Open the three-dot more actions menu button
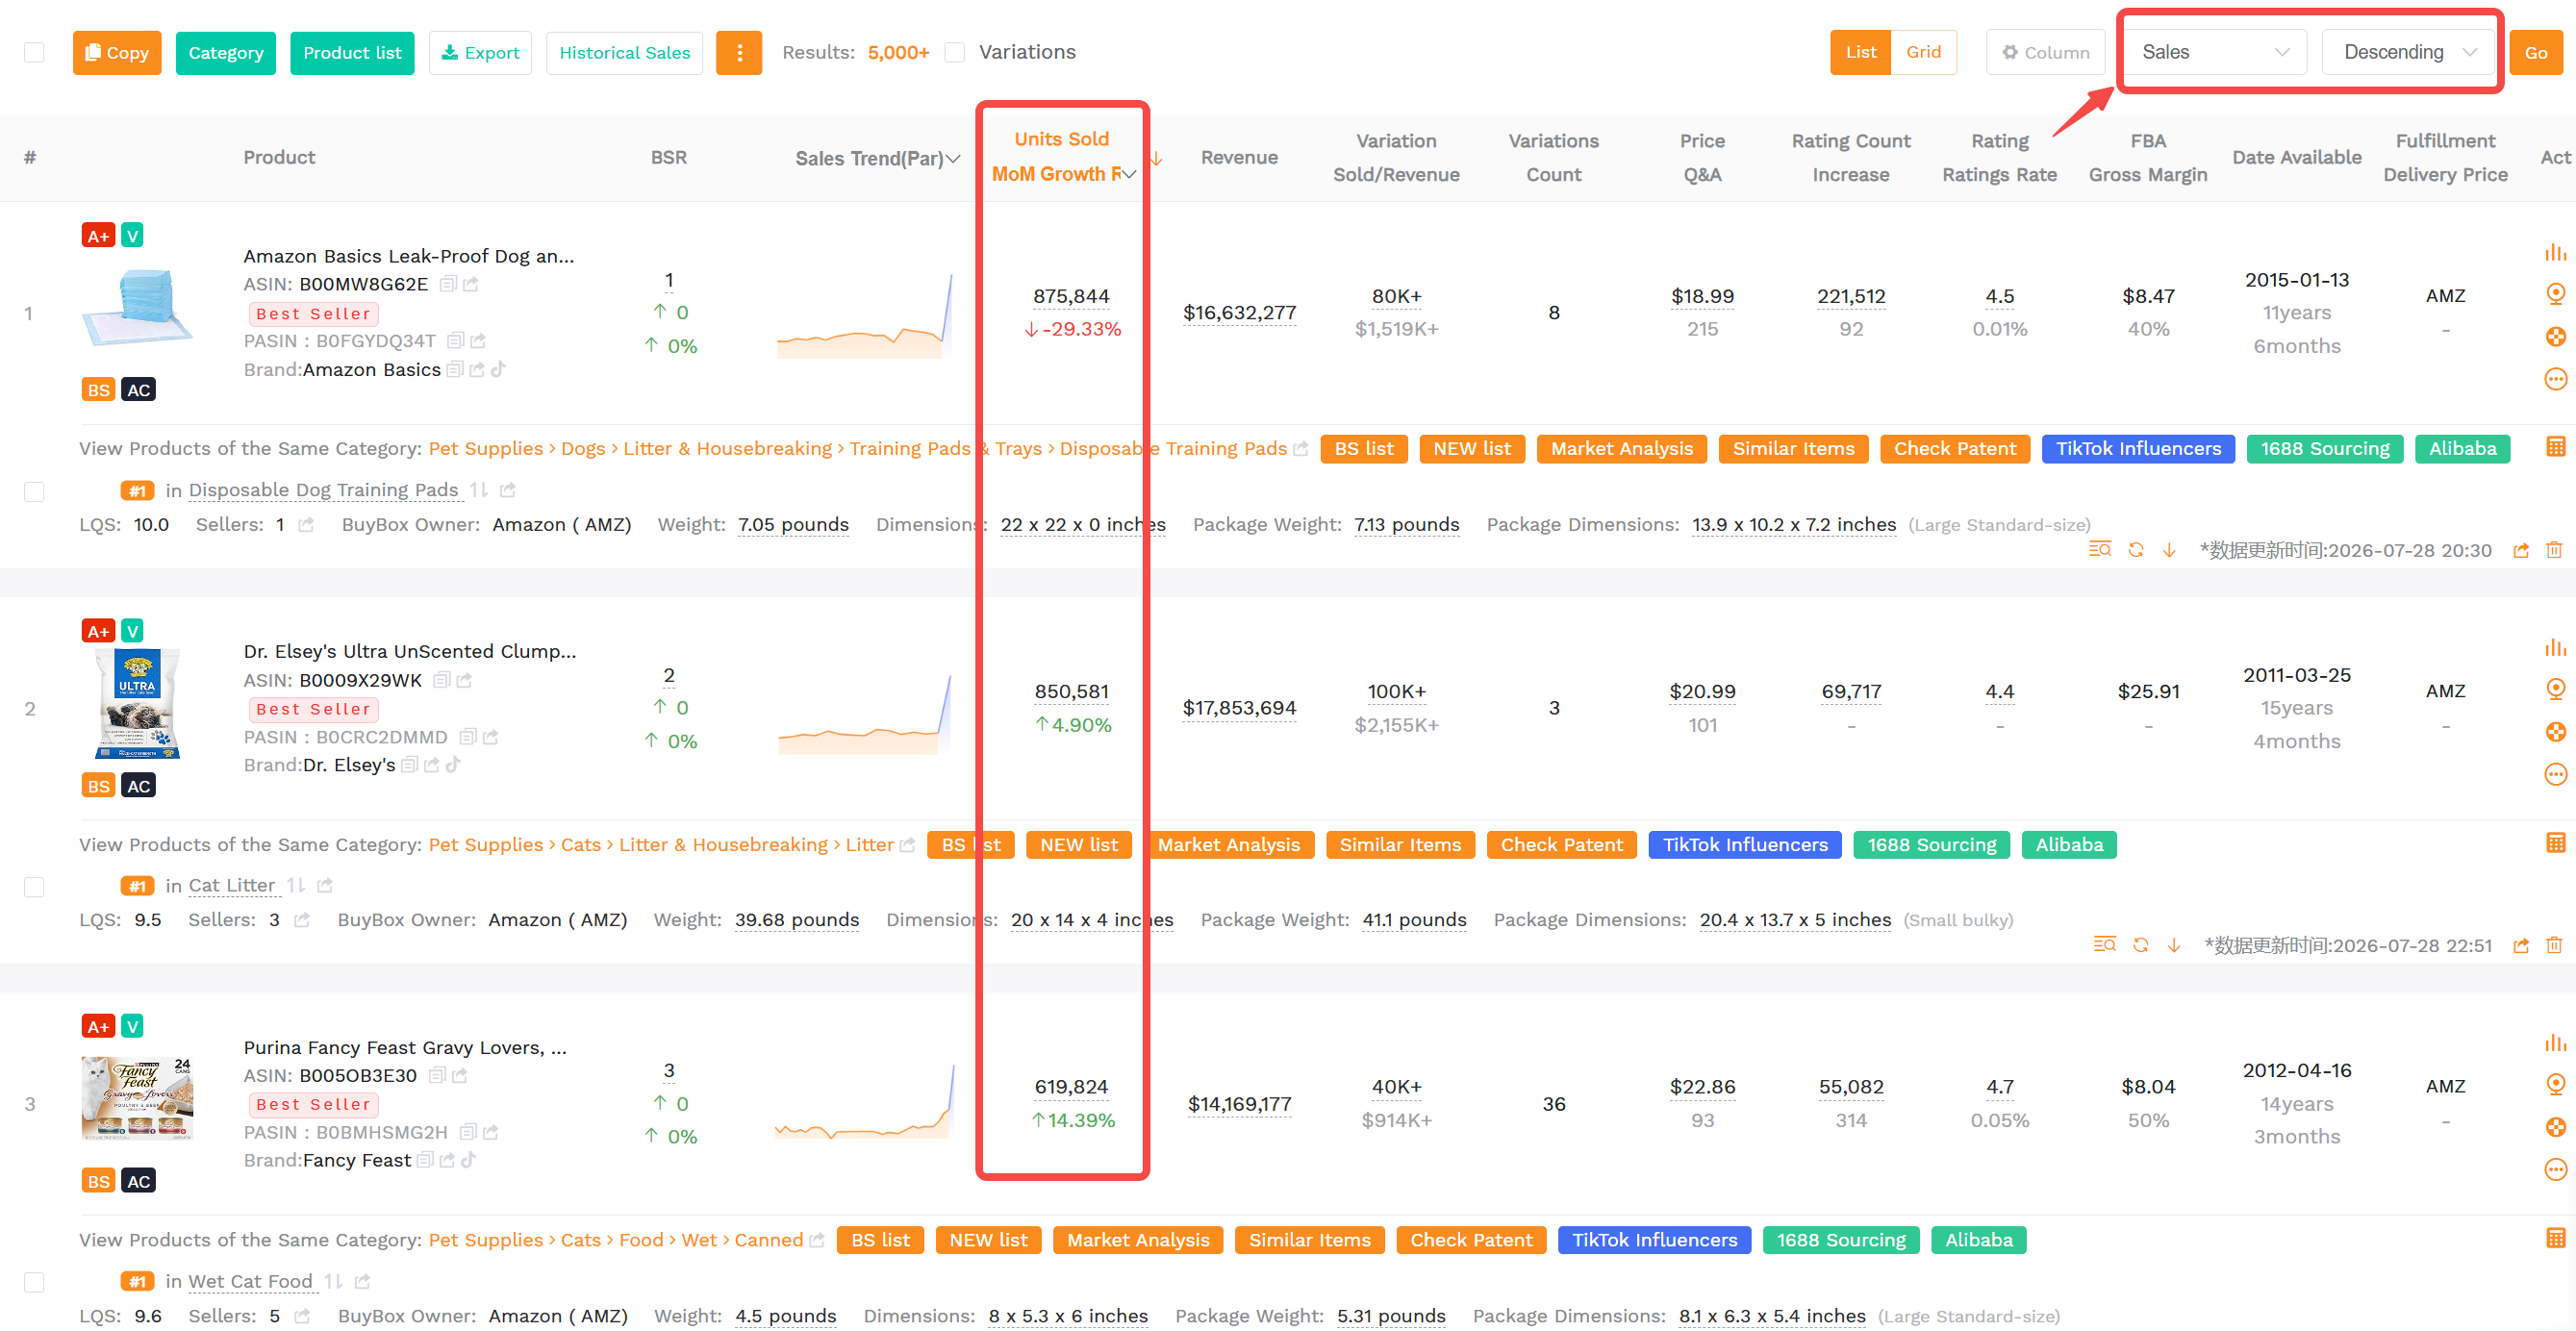 click(x=739, y=52)
